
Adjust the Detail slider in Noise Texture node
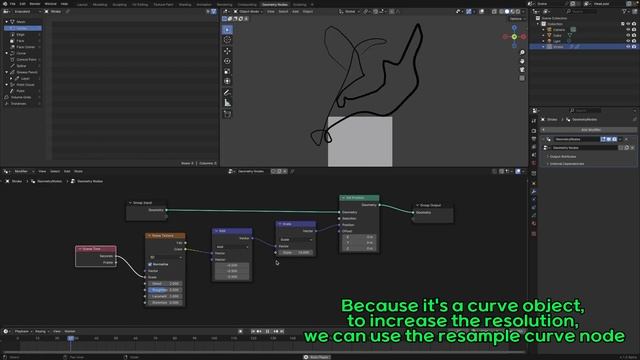click(x=165, y=283)
